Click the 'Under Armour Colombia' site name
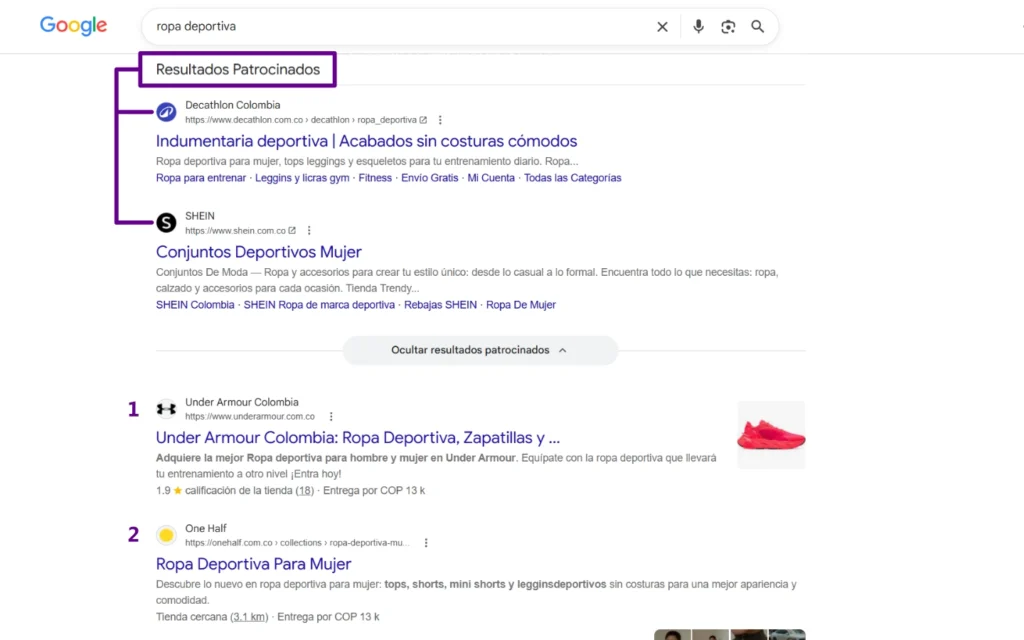The image size is (1024, 640). coord(242,402)
